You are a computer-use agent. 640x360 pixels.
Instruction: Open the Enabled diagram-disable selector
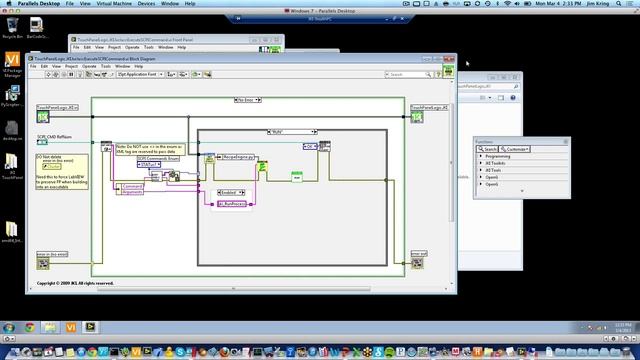pos(231,192)
